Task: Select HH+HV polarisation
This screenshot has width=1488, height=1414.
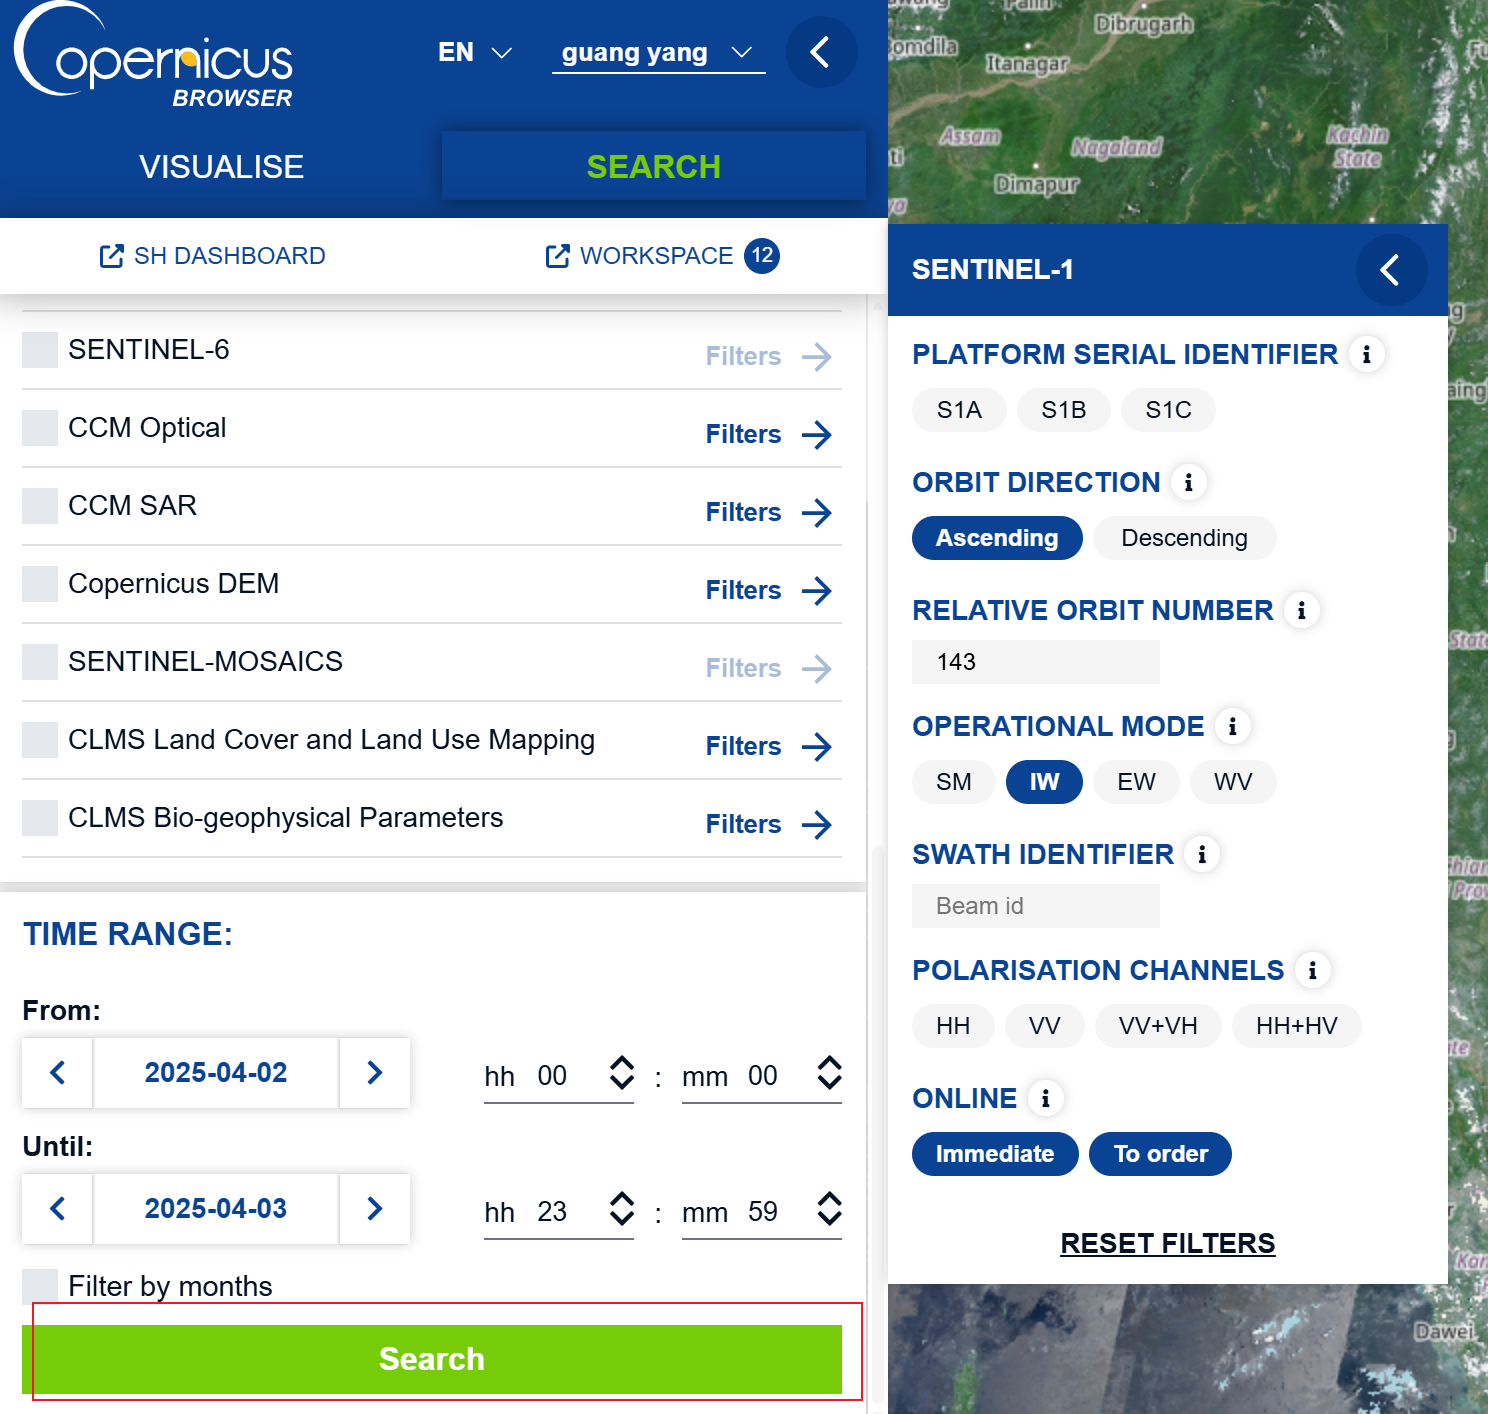Action: tap(1296, 1026)
